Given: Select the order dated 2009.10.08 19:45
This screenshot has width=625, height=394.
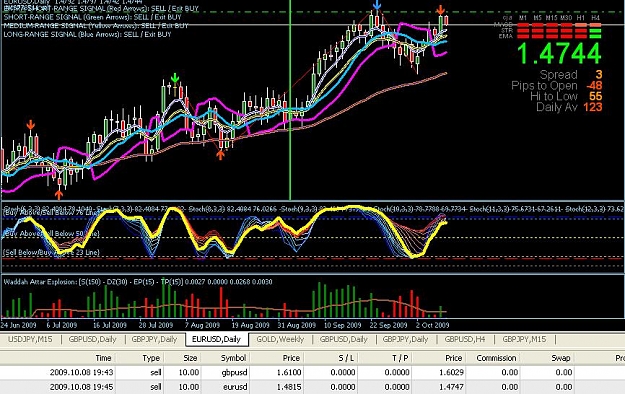Looking at the screenshot, I should [312, 387].
